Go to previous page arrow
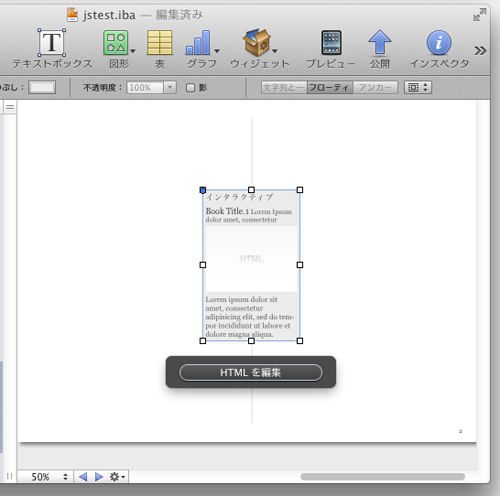 click(x=83, y=477)
